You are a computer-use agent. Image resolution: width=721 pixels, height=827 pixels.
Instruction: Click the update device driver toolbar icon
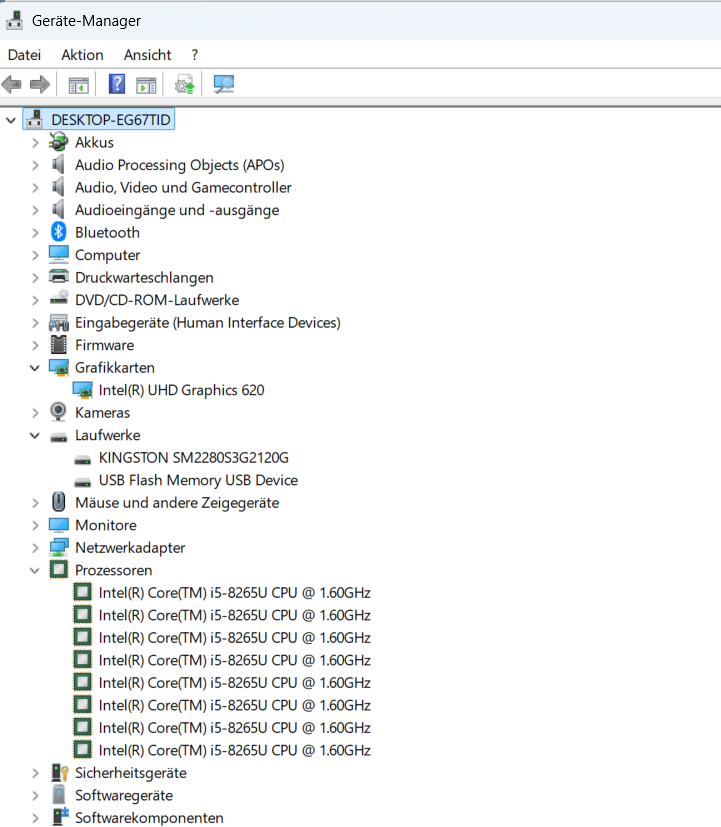(x=184, y=84)
